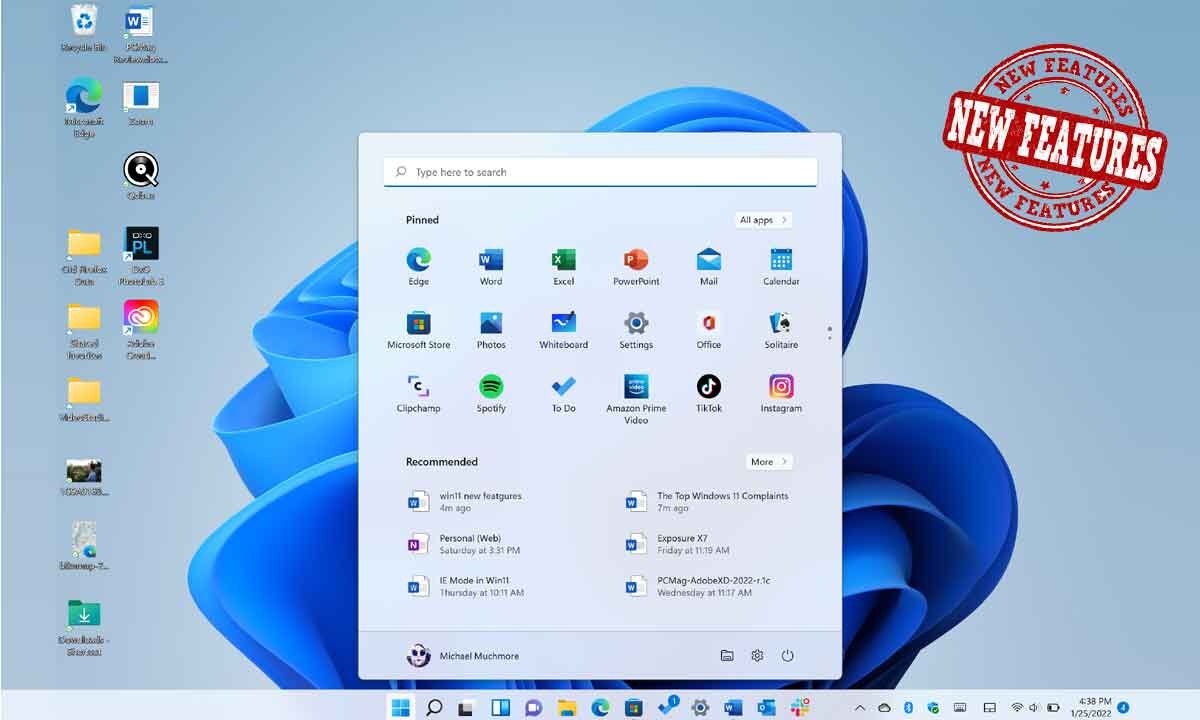Open taskbar Search magnifier
This screenshot has height=720, width=1200.
[x=434, y=707]
